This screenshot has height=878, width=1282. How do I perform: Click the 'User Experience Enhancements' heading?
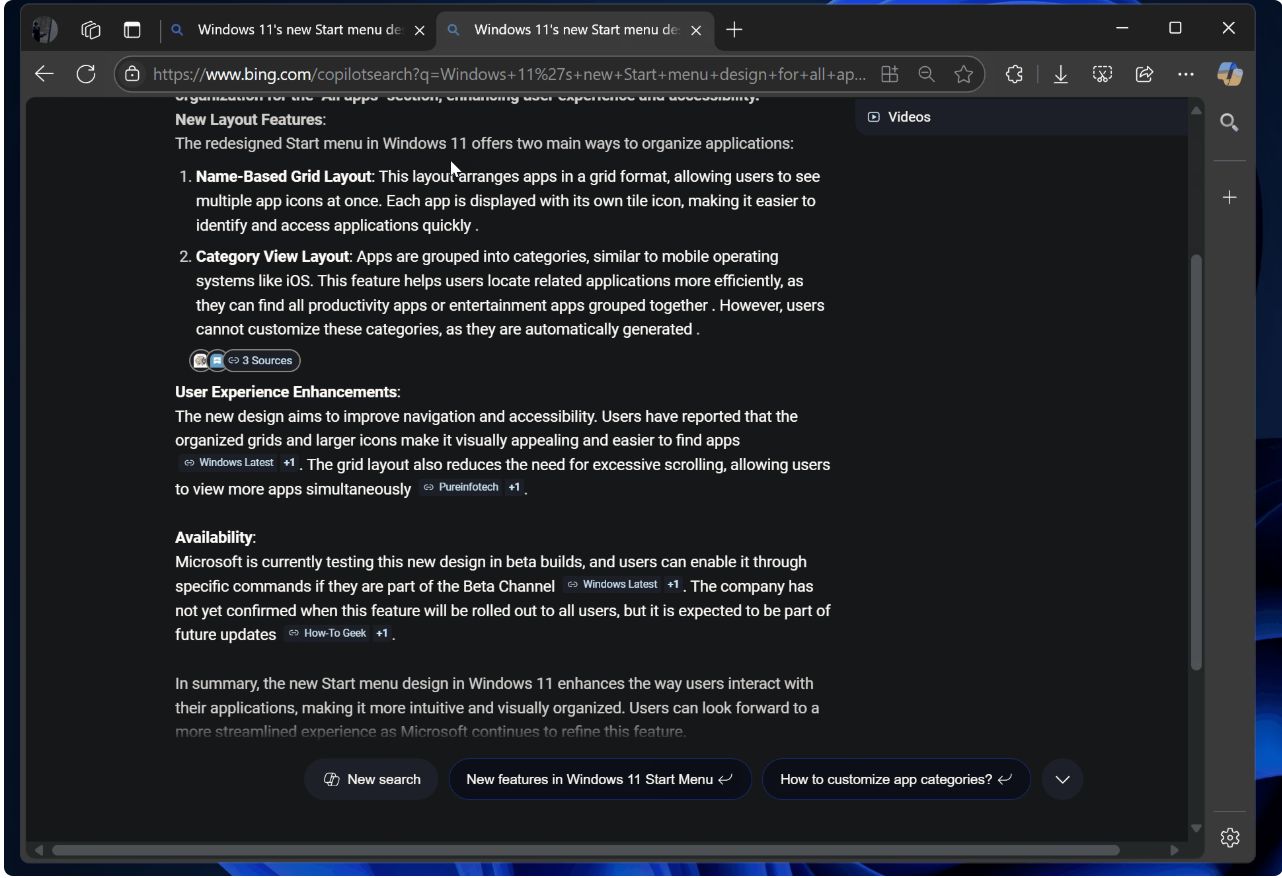(286, 392)
